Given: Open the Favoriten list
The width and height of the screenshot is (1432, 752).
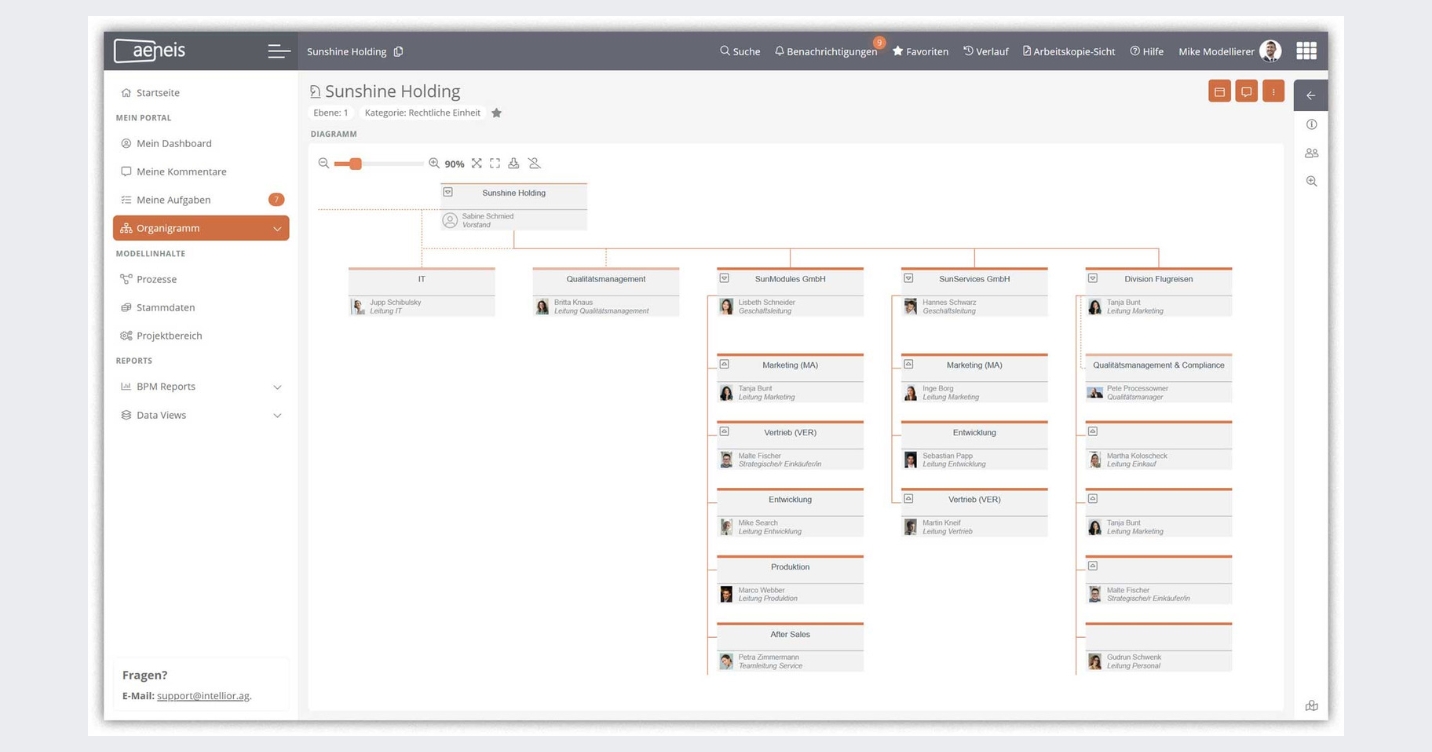Looking at the screenshot, I should click(x=920, y=52).
